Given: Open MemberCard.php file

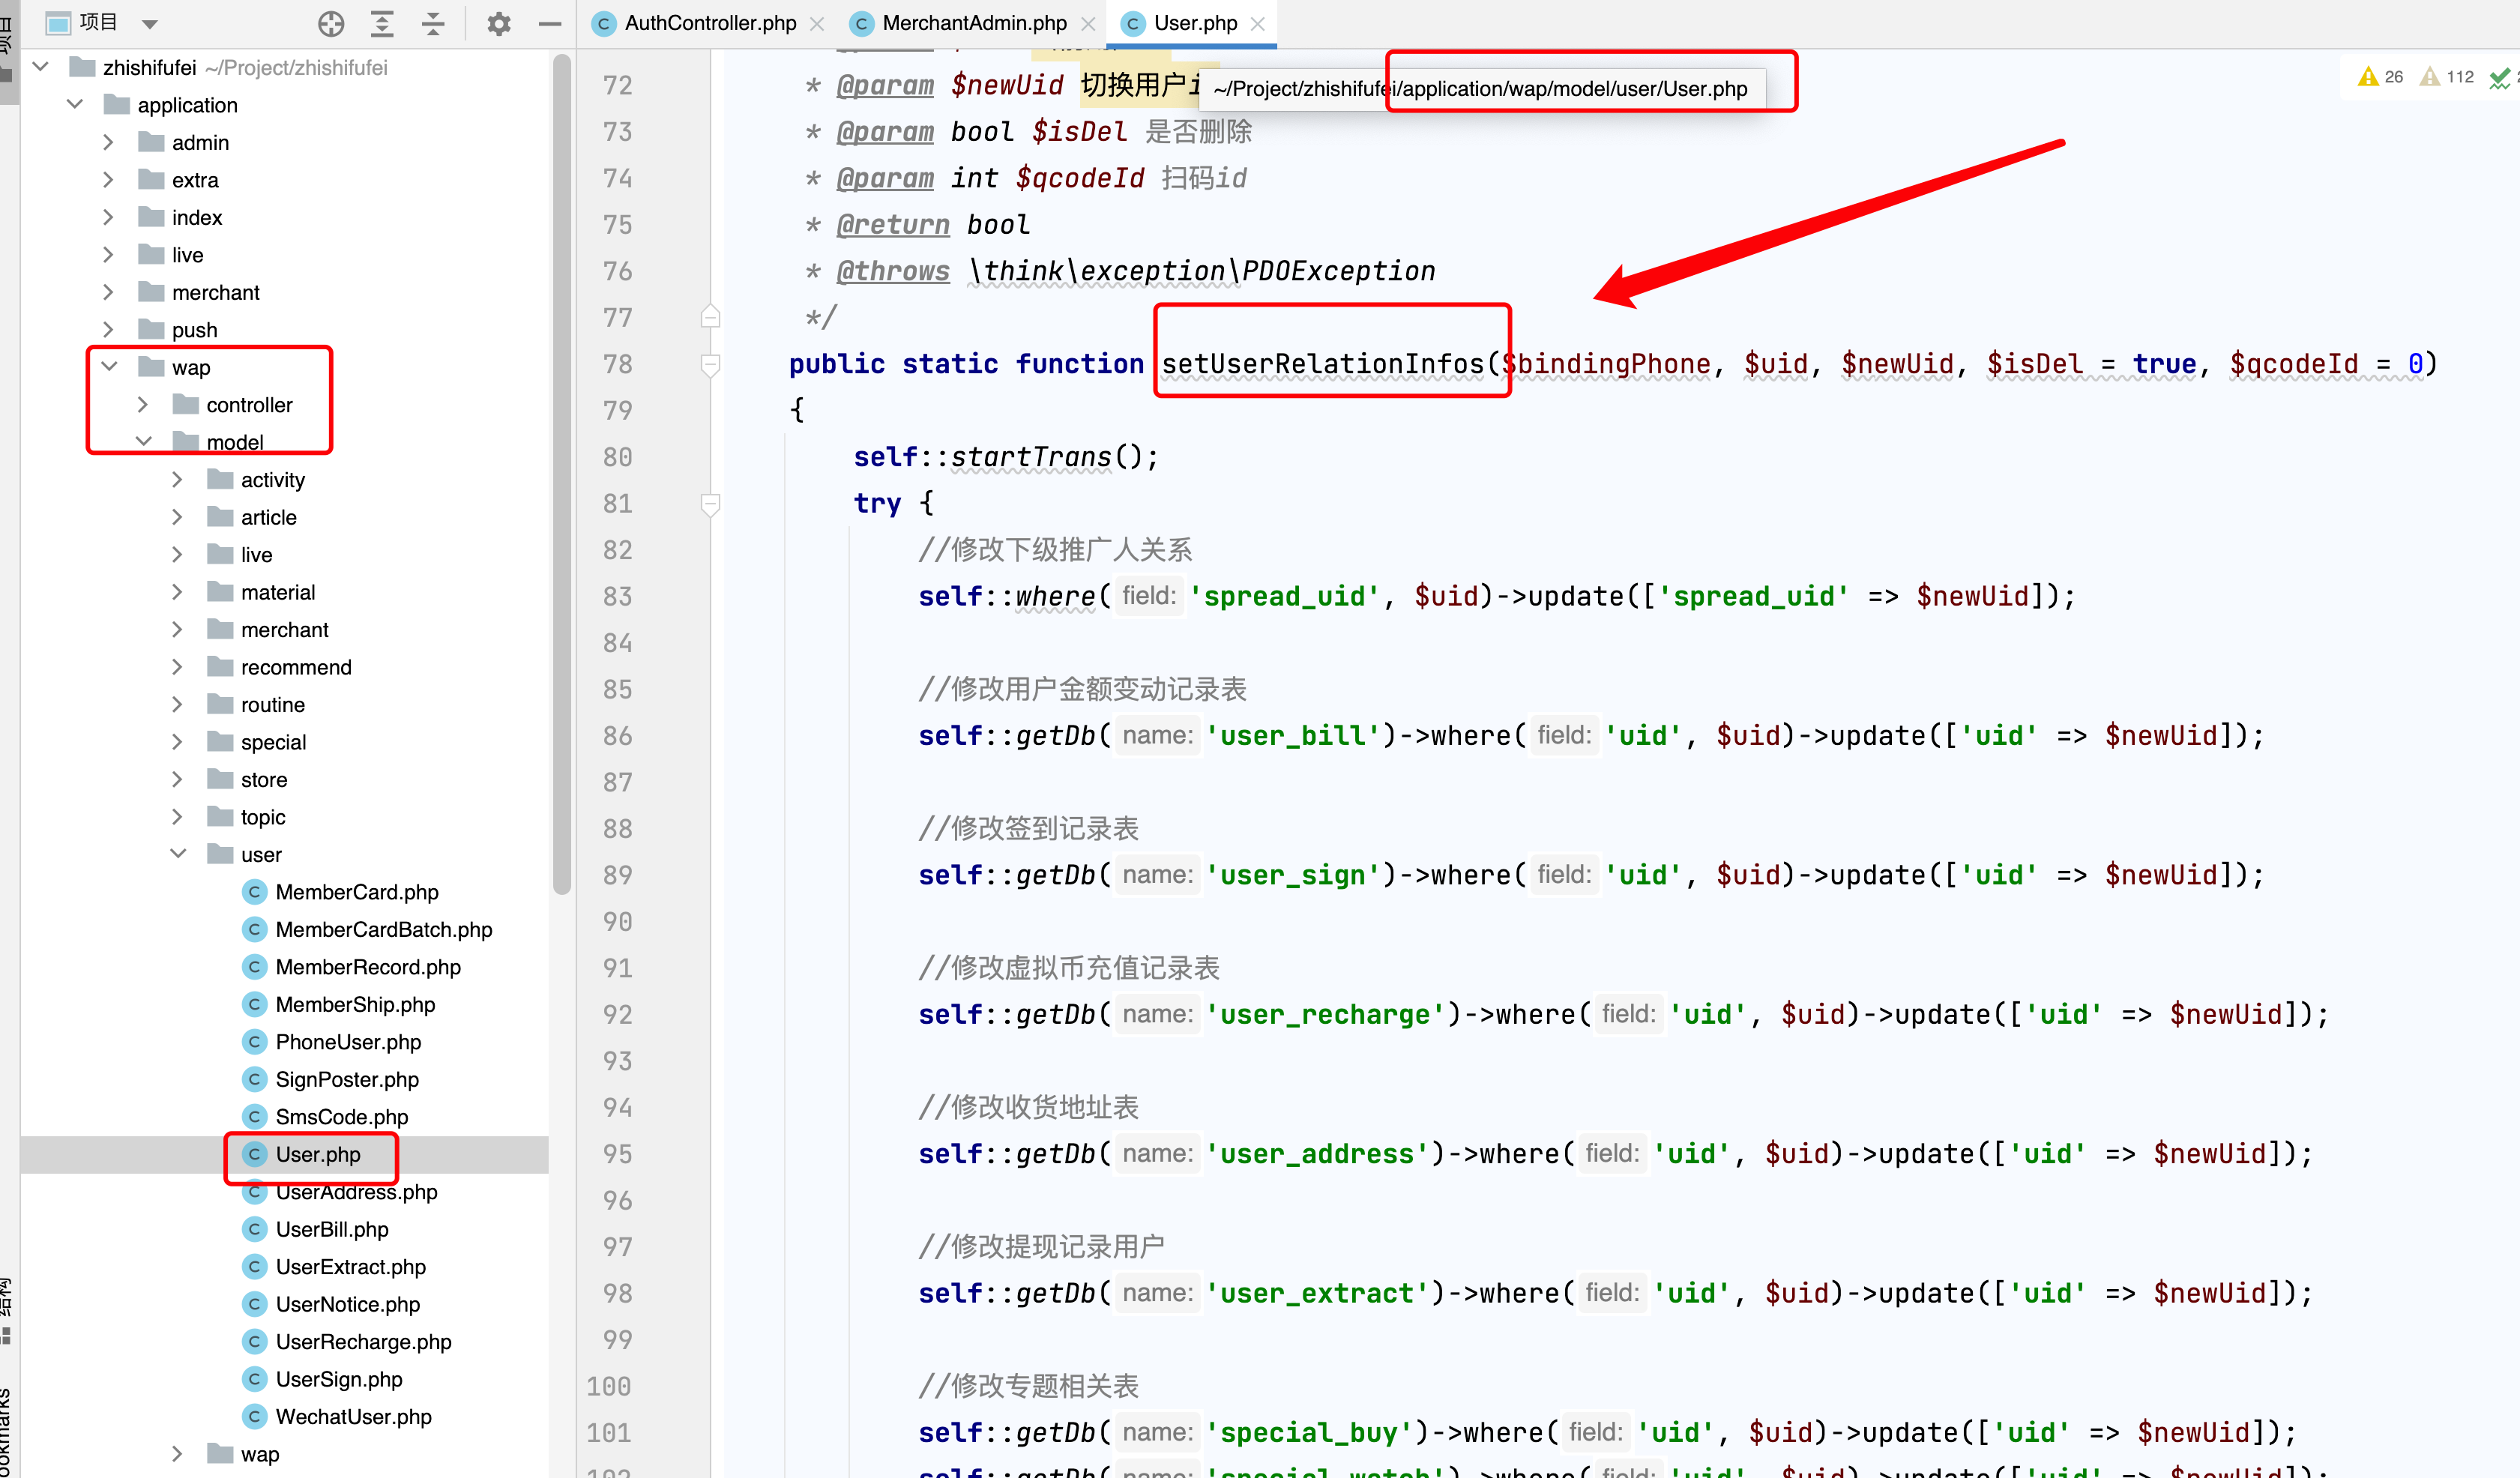Looking at the screenshot, I should [x=356, y=891].
